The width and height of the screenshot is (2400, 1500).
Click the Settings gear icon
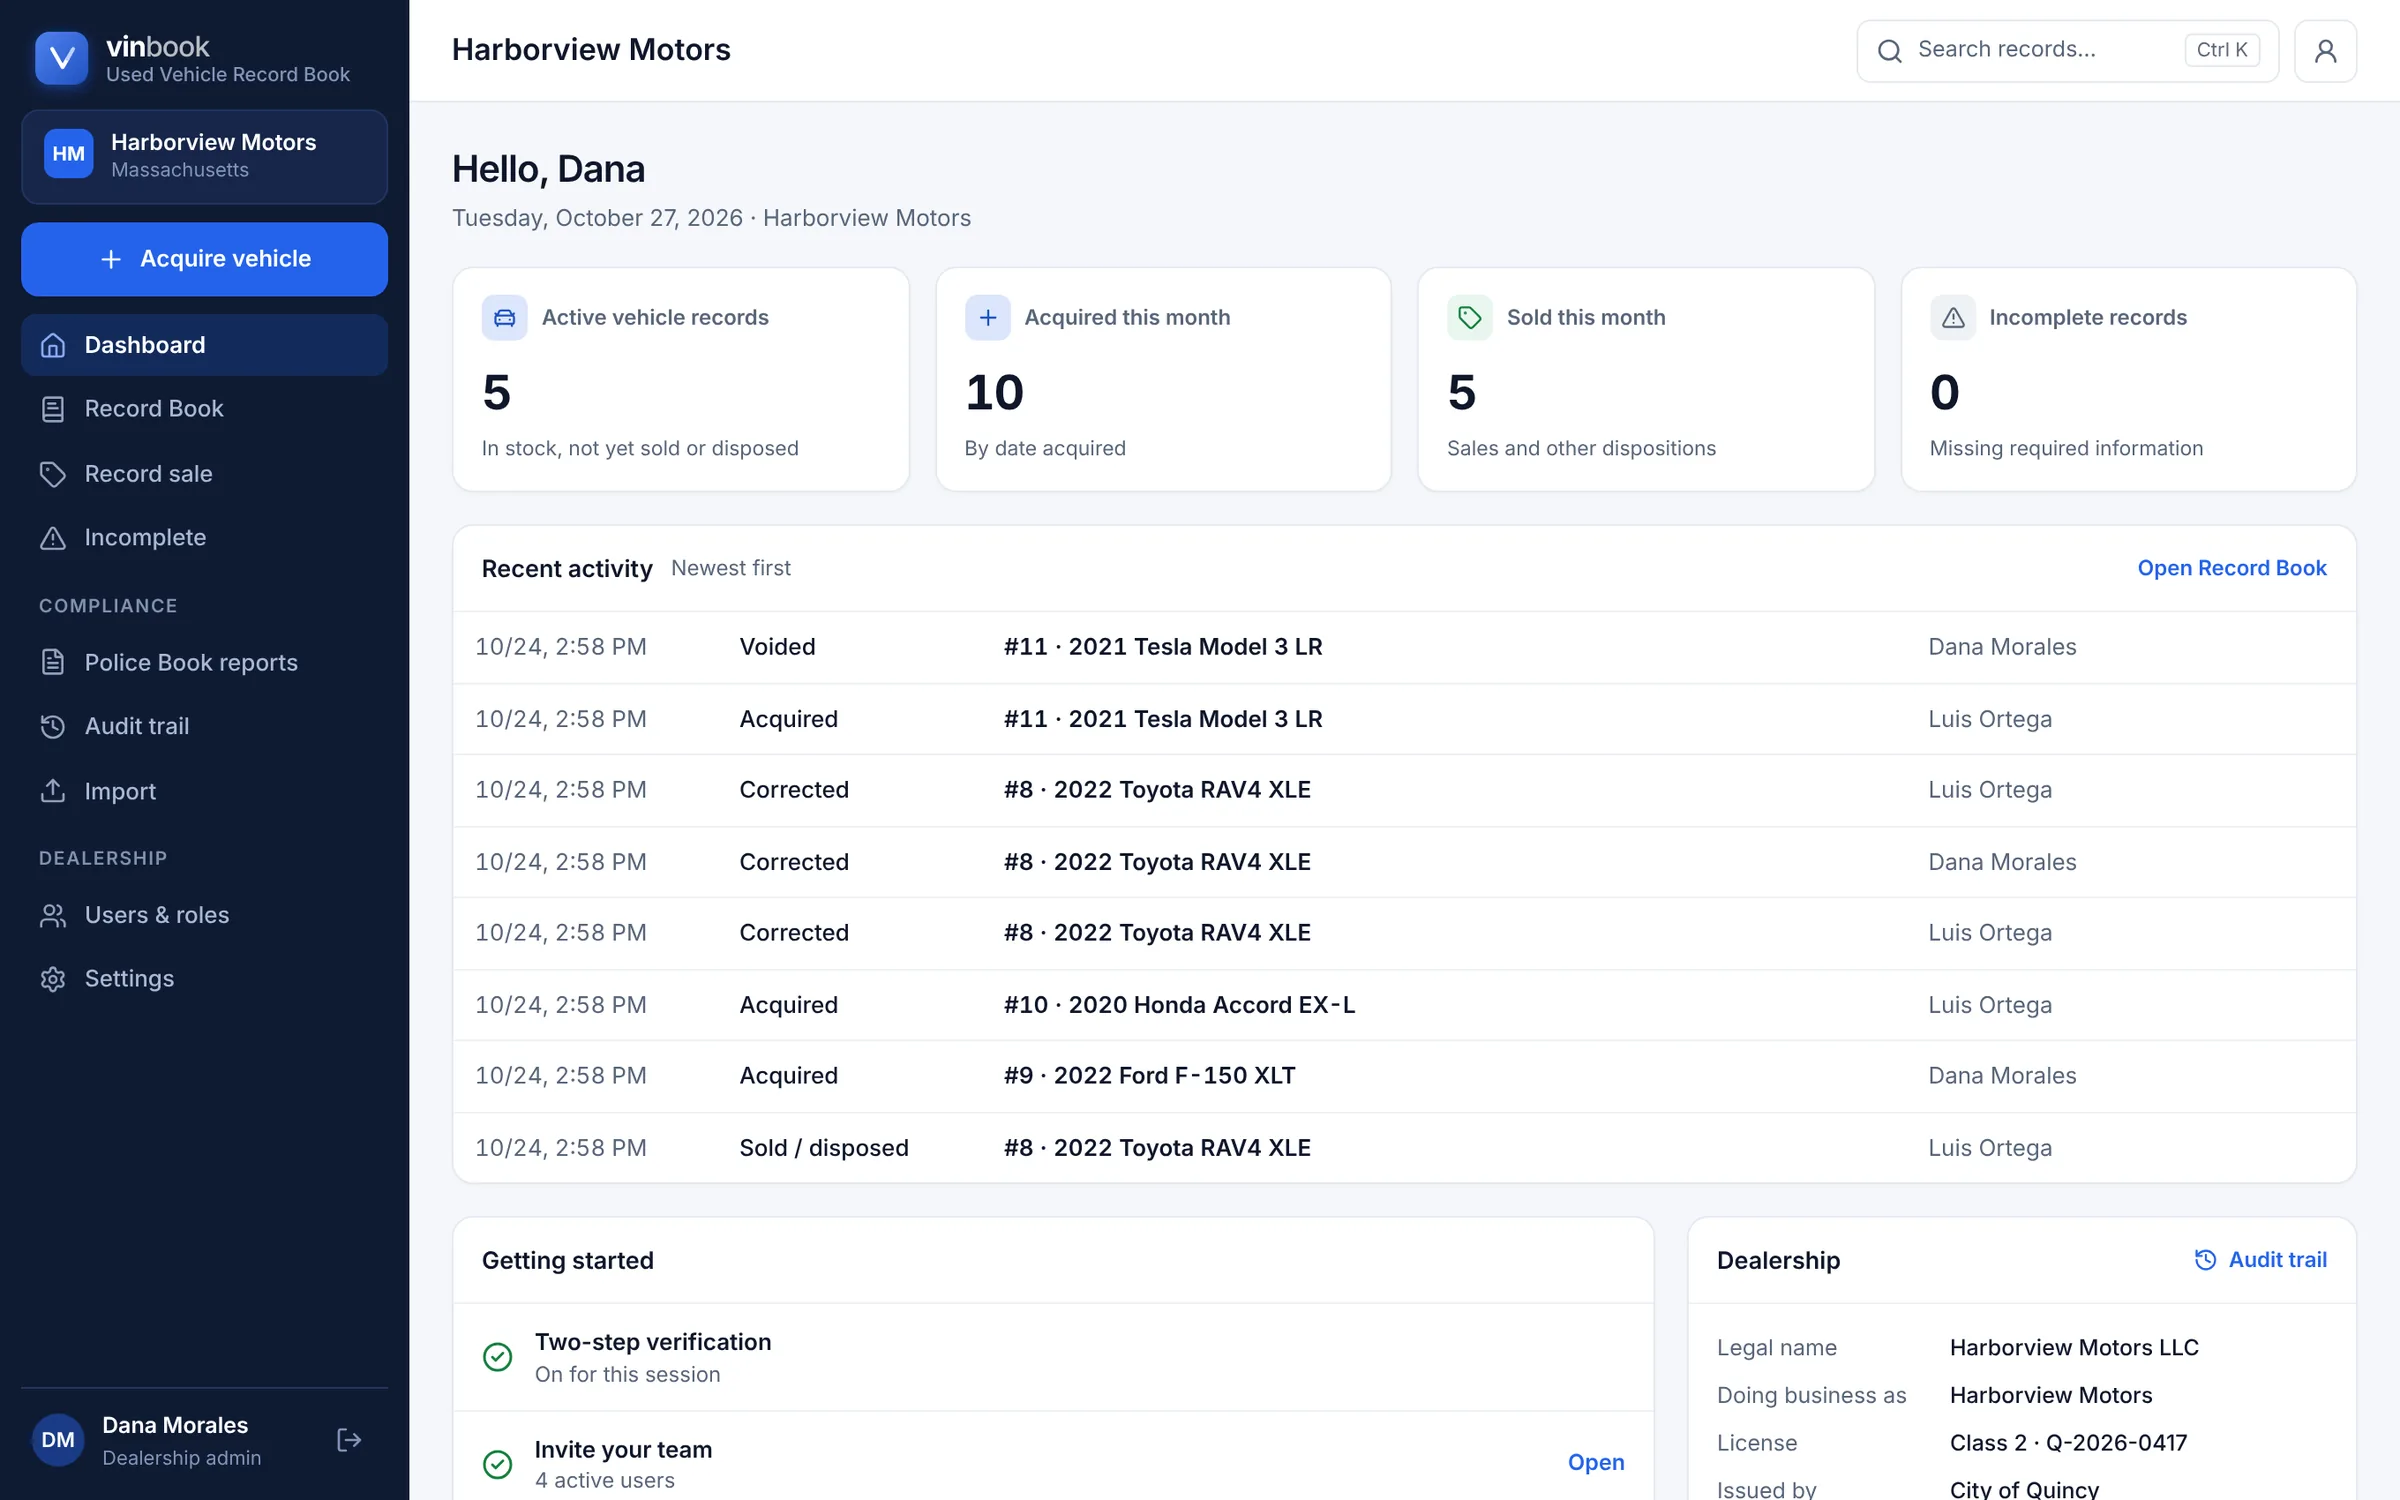pyautogui.click(x=53, y=979)
